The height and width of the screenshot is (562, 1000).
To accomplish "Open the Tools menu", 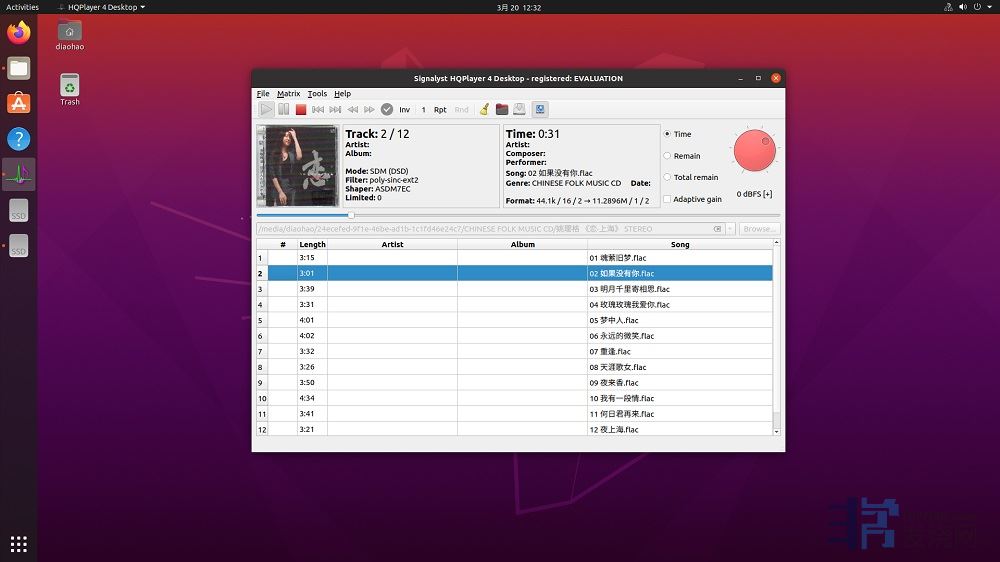I will 317,94.
